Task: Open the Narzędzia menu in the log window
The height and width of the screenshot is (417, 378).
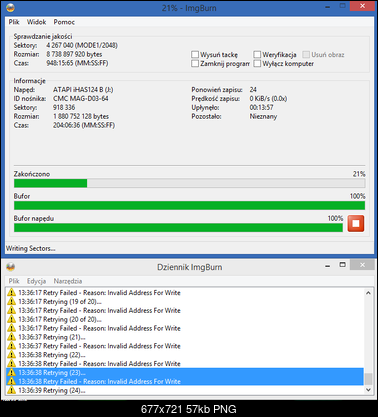Action: point(68,281)
